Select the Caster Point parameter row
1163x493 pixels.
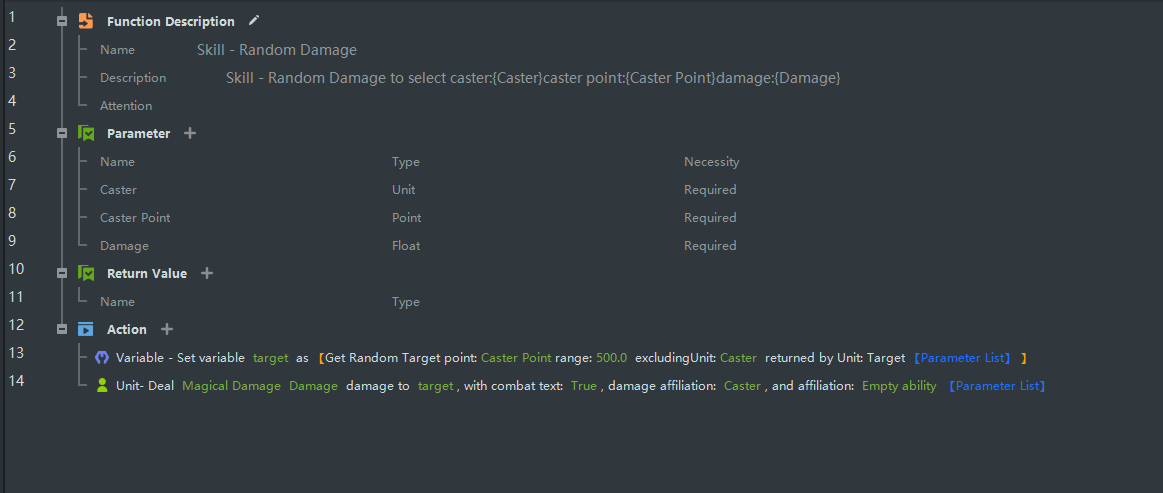point(135,218)
